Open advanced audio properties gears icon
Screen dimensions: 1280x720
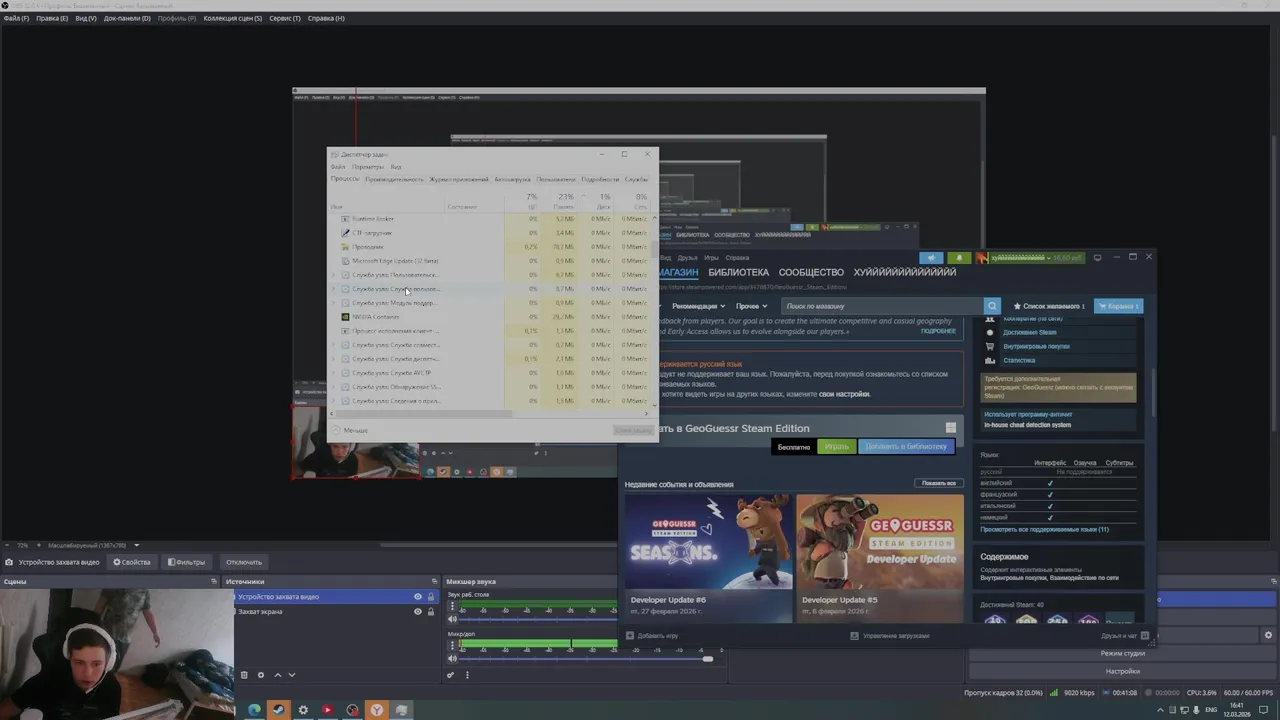click(x=451, y=675)
